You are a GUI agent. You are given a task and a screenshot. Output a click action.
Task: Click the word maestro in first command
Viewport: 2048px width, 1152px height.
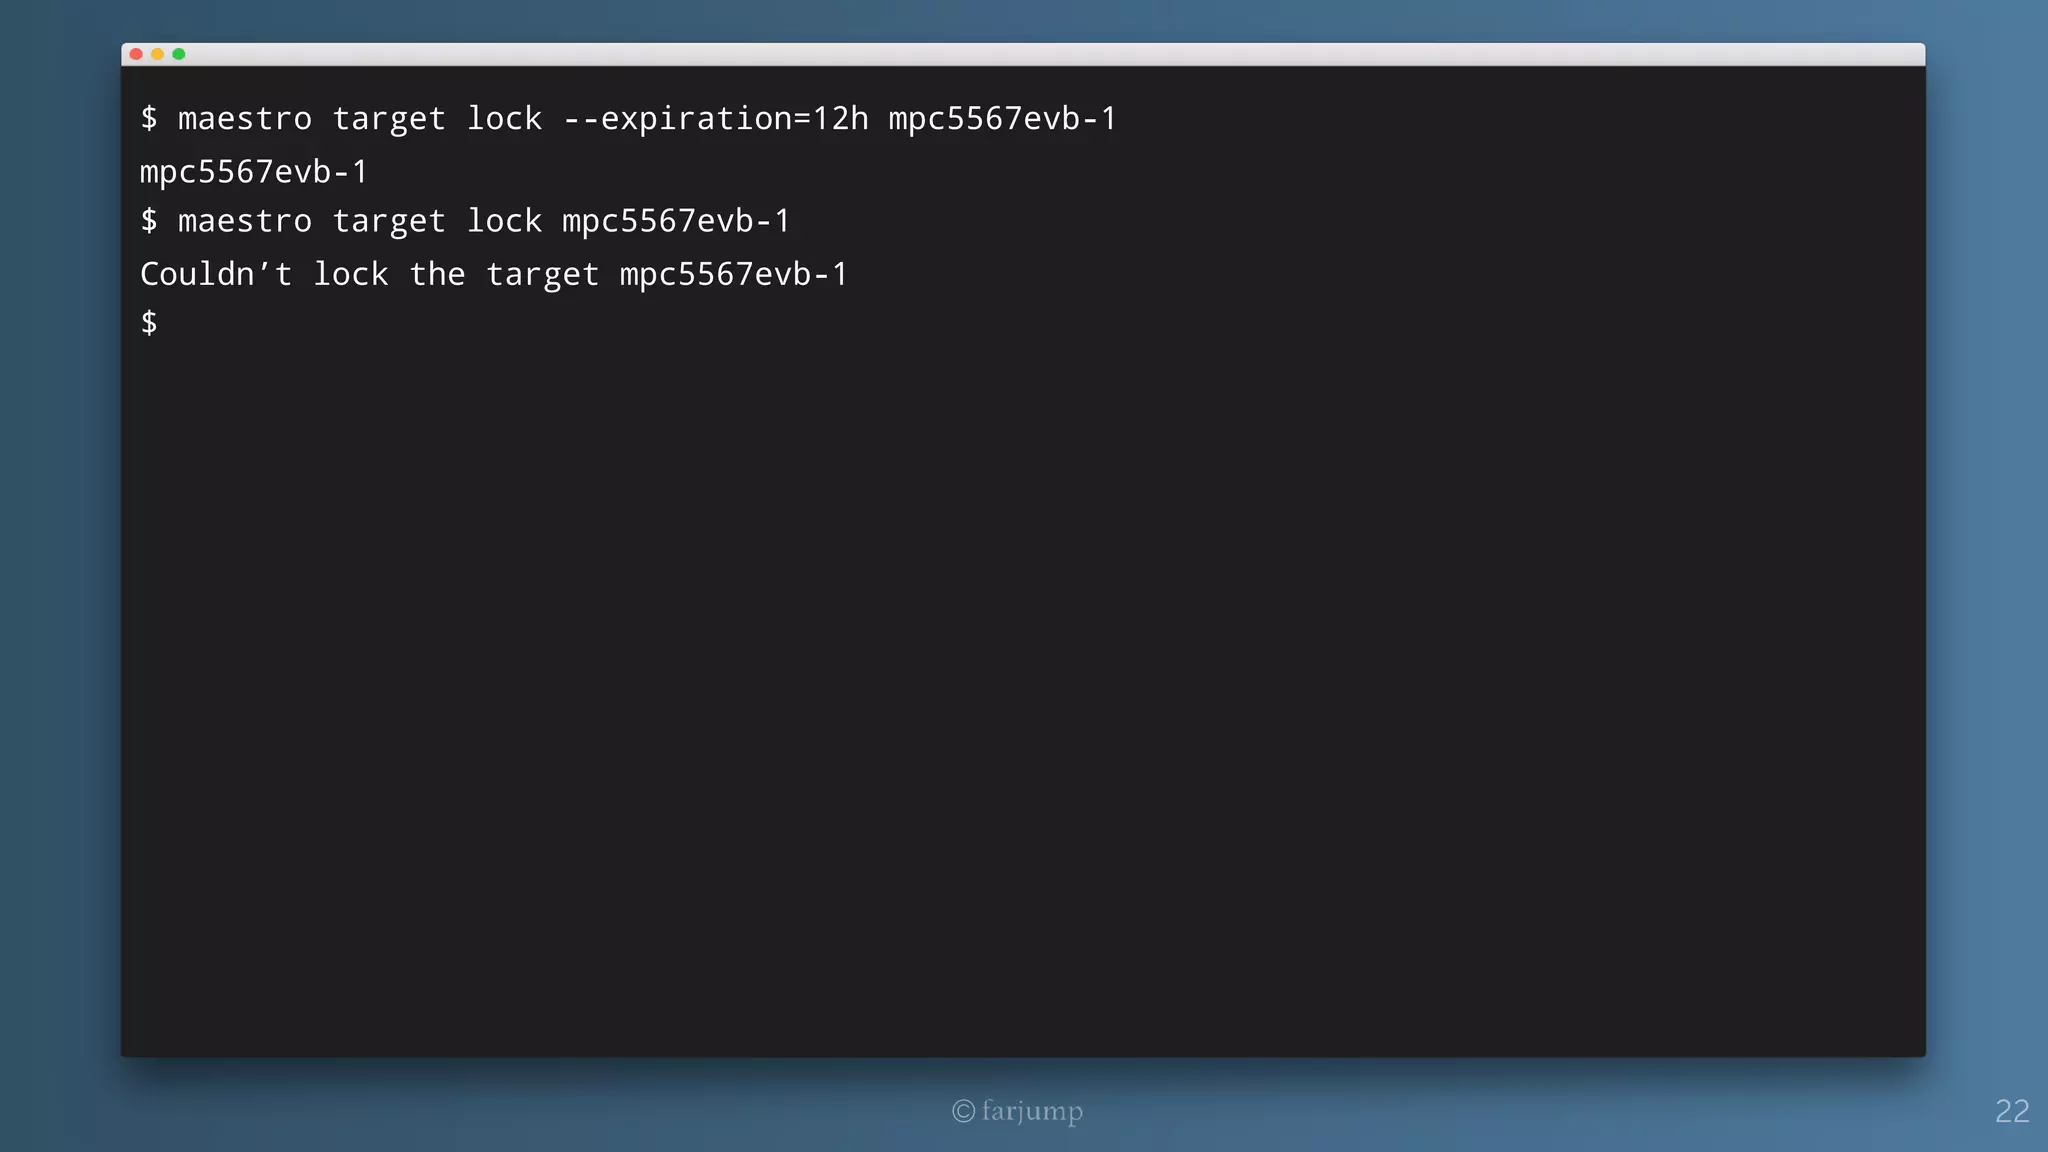click(245, 119)
